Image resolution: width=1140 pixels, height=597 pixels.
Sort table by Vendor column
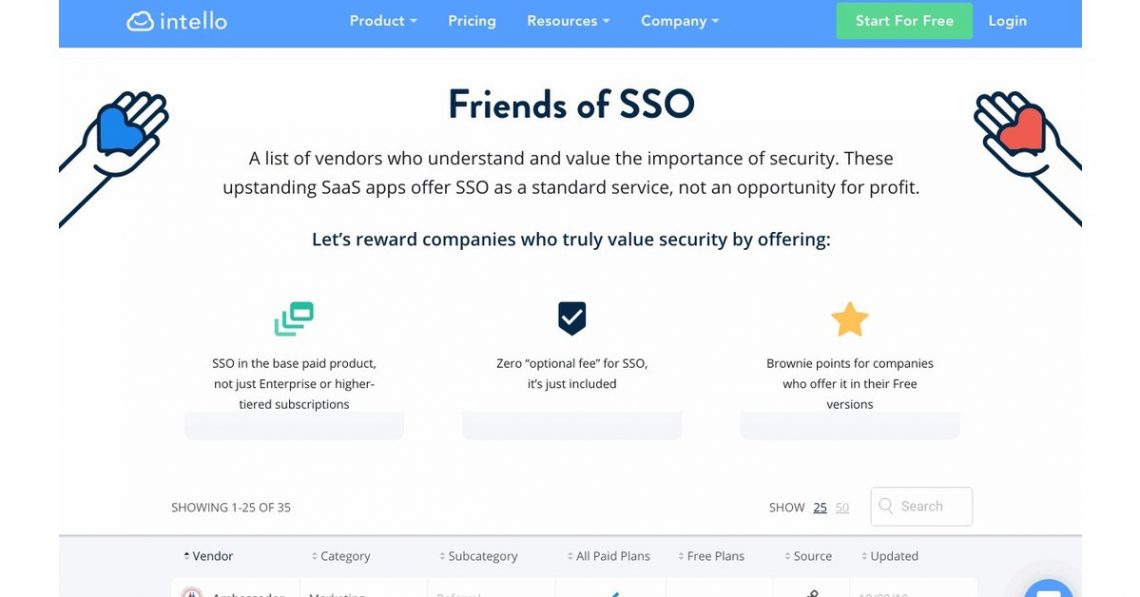[x=212, y=556]
